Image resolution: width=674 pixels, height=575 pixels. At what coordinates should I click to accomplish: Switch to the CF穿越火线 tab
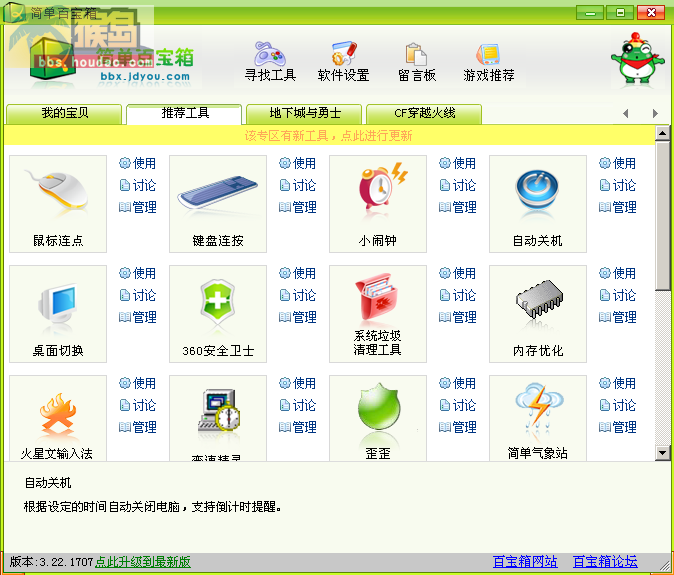pyautogui.click(x=424, y=113)
